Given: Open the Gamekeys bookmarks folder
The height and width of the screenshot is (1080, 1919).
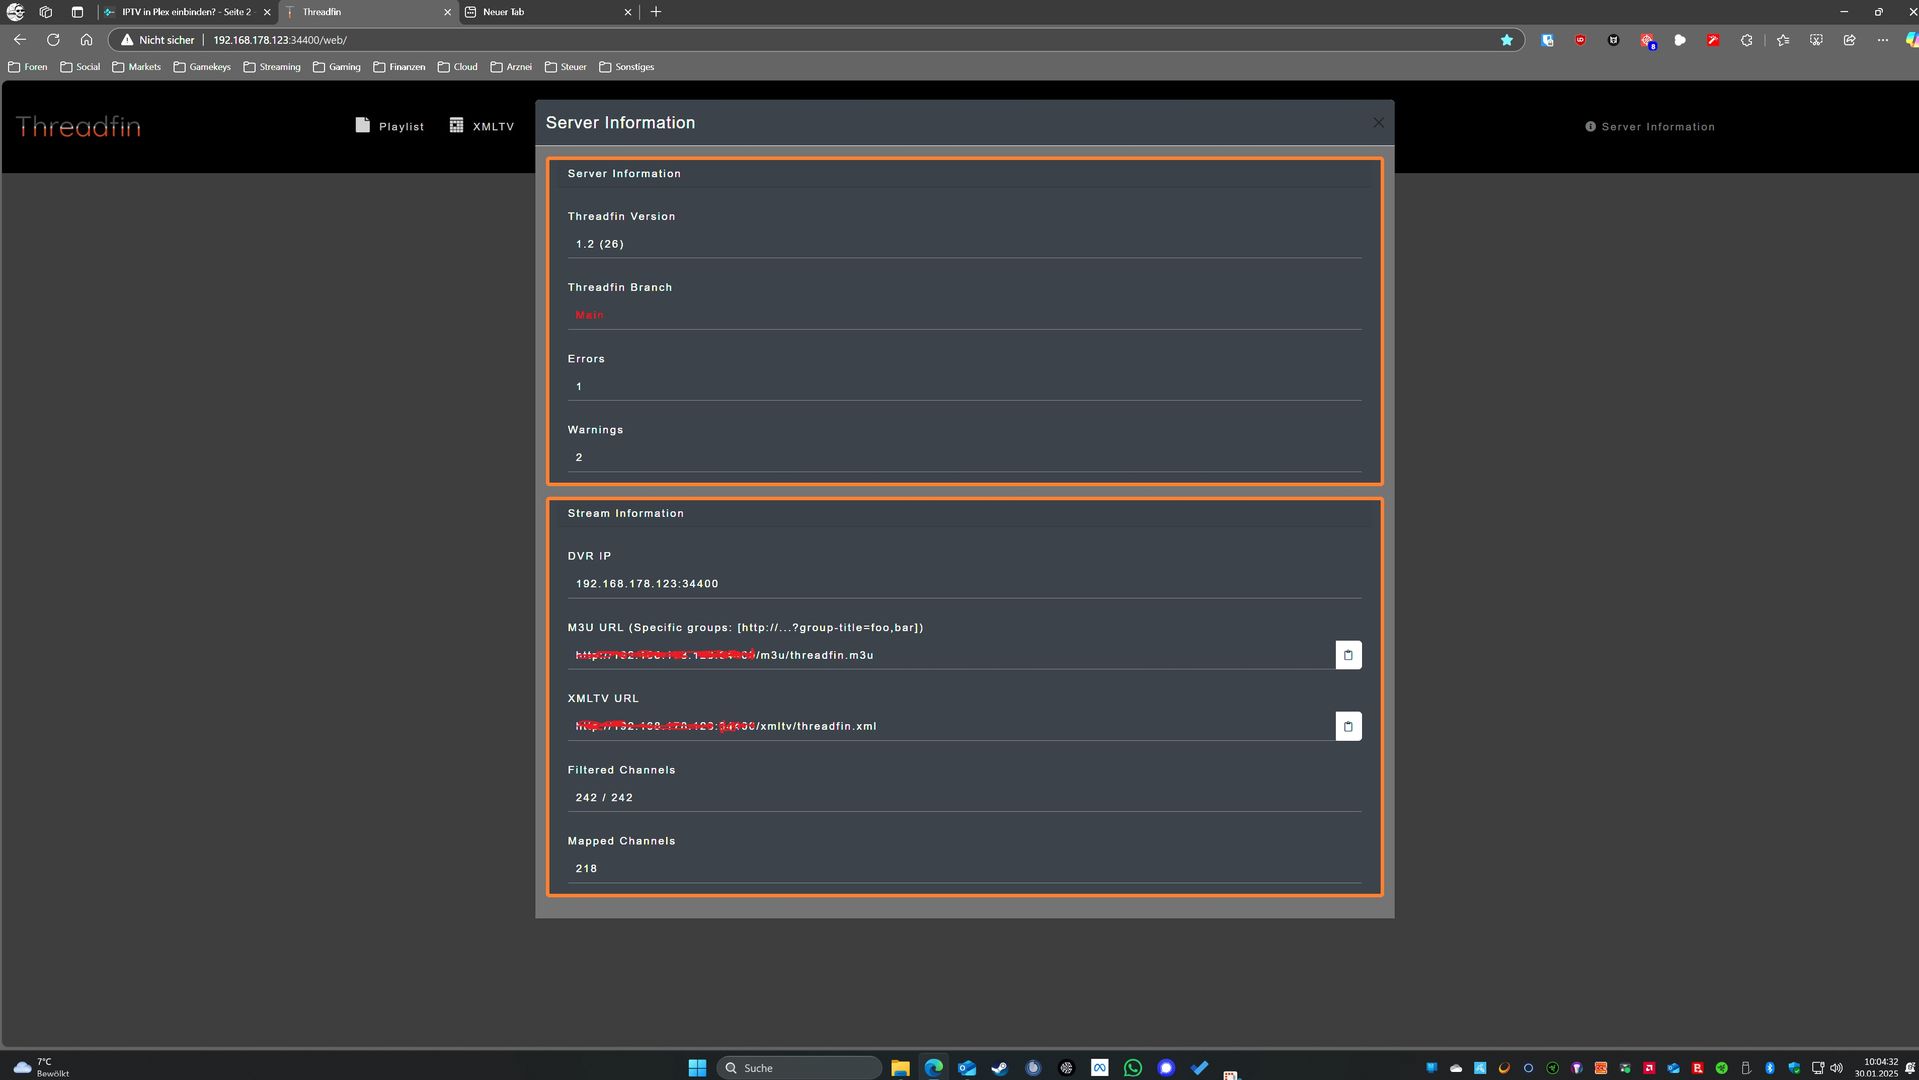Looking at the screenshot, I should tap(202, 67).
